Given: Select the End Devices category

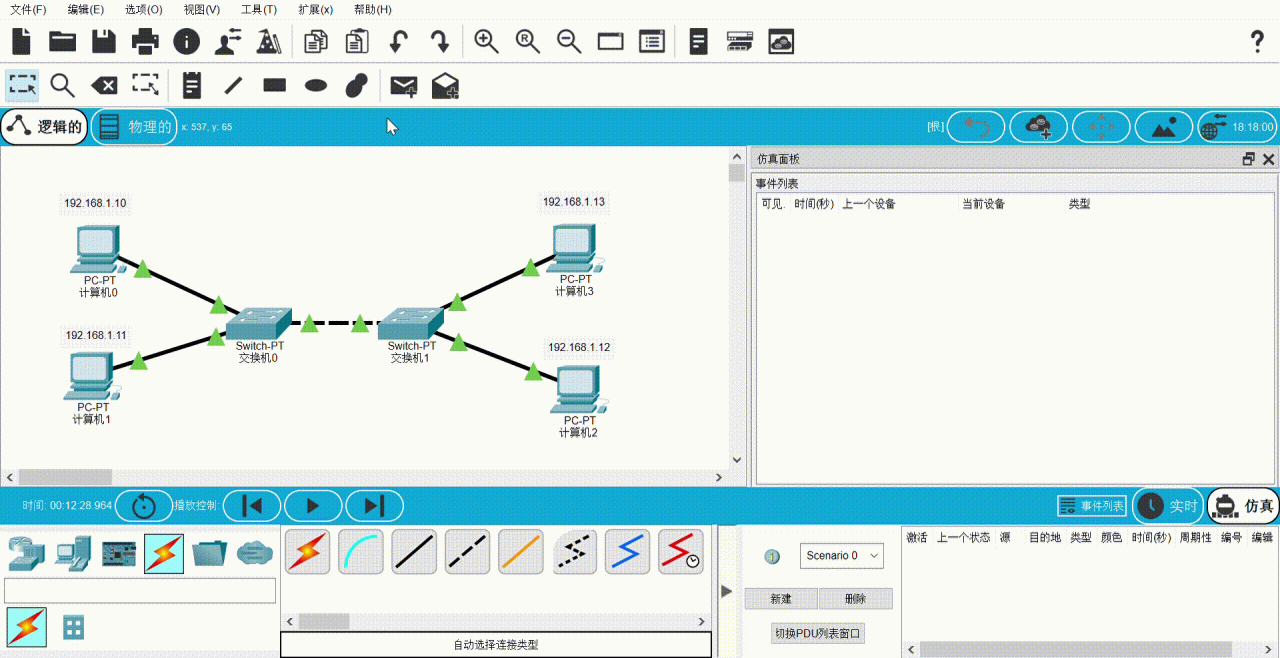Looking at the screenshot, I should [73, 553].
